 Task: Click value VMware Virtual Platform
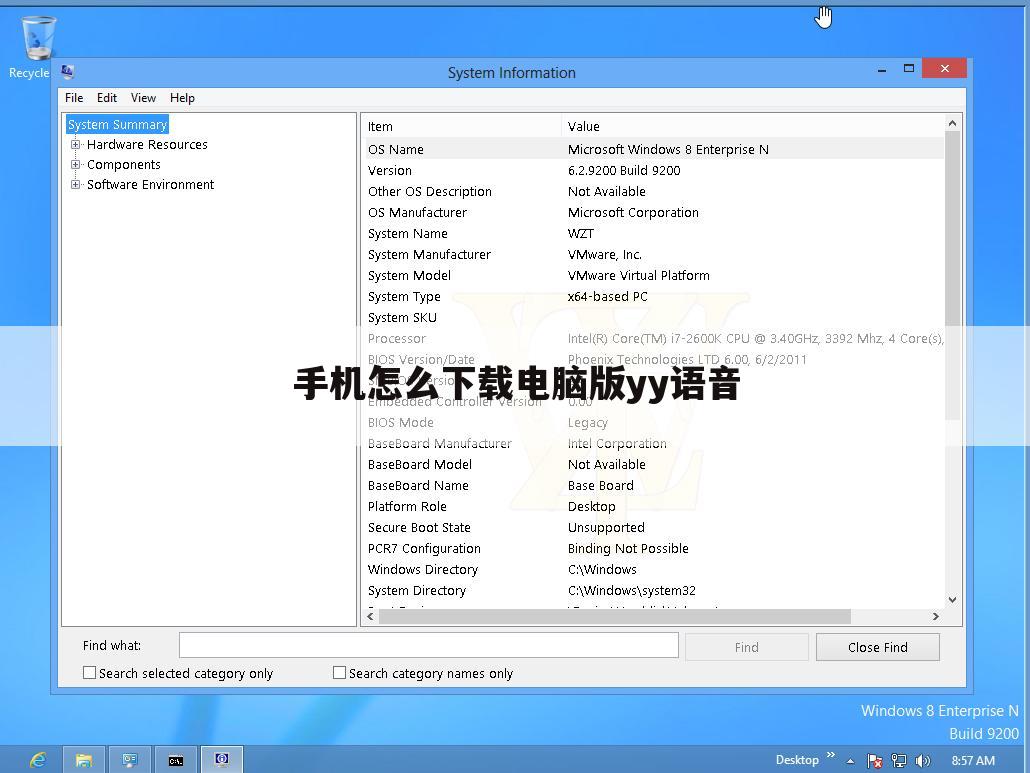tap(638, 275)
